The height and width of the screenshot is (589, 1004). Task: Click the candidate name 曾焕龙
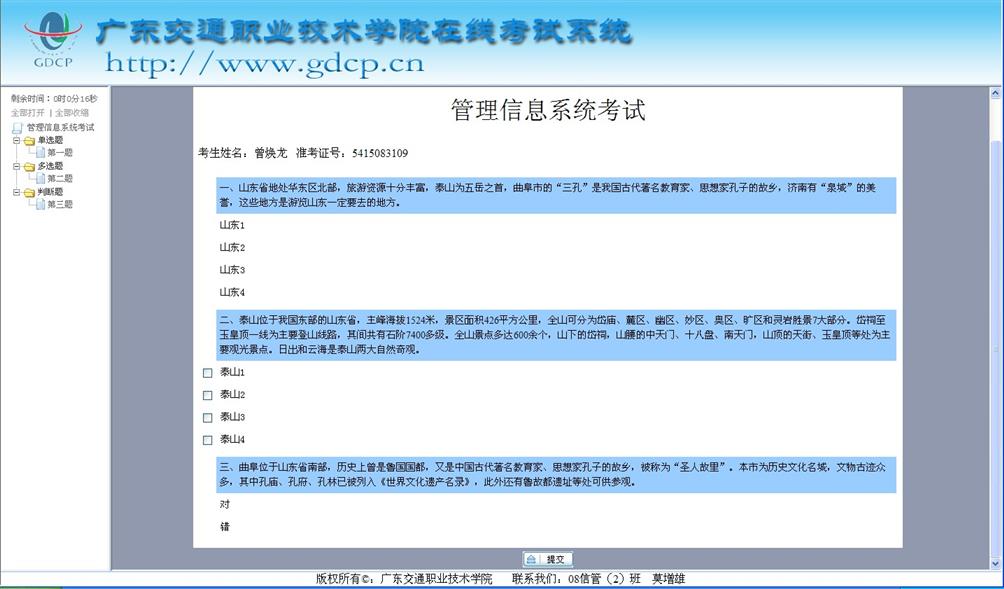coord(271,153)
